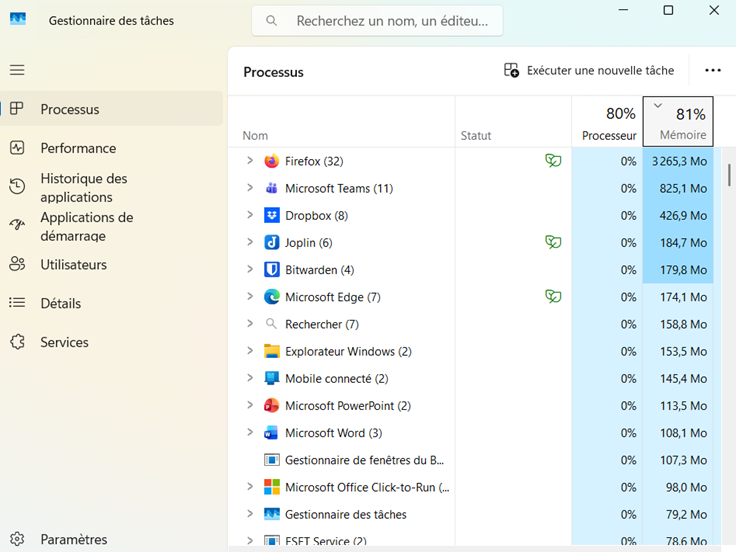Select the Bitwarden (4) process name

pyautogui.click(x=320, y=270)
